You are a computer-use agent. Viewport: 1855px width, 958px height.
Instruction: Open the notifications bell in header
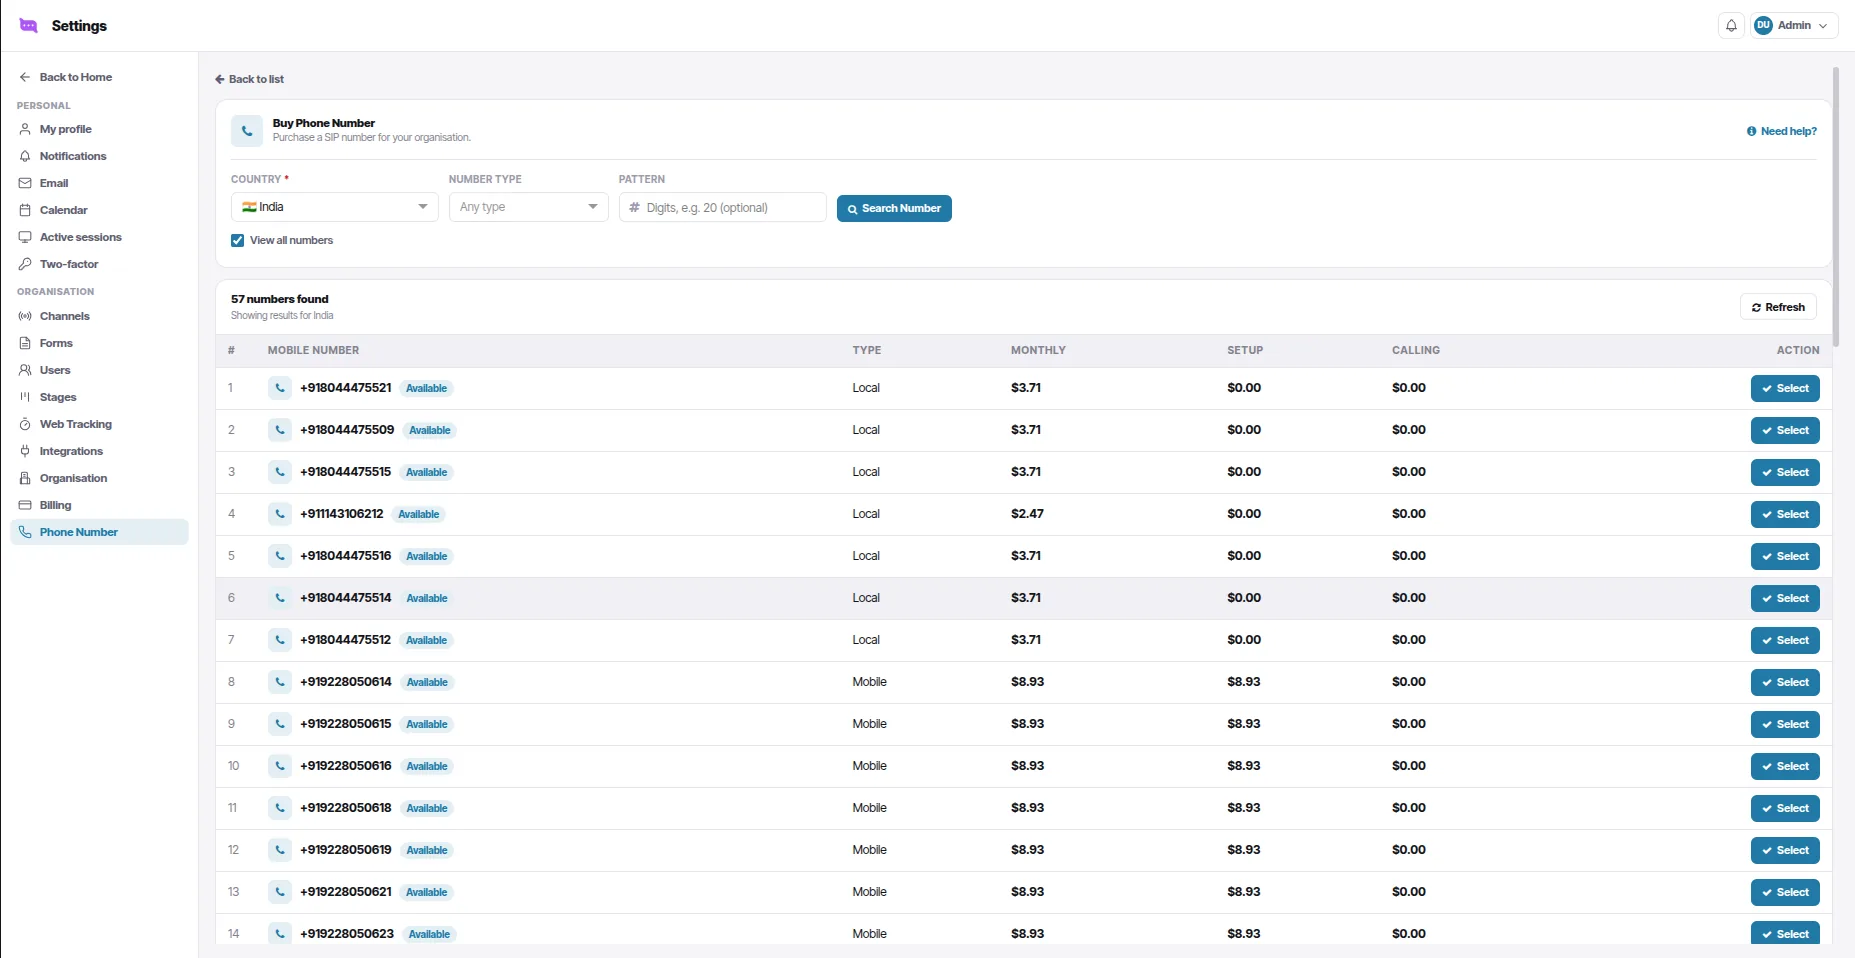(x=1731, y=26)
